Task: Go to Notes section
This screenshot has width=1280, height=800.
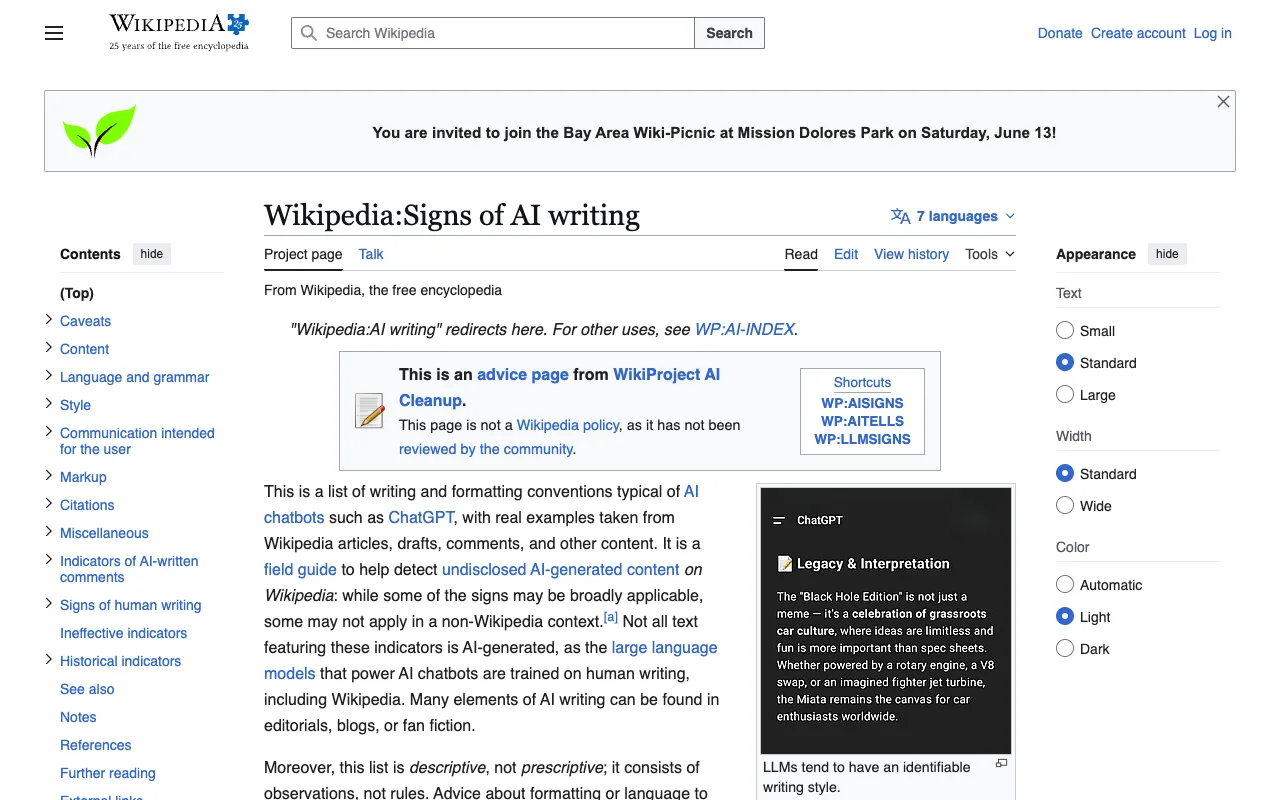Action: pyautogui.click(x=78, y=717)
